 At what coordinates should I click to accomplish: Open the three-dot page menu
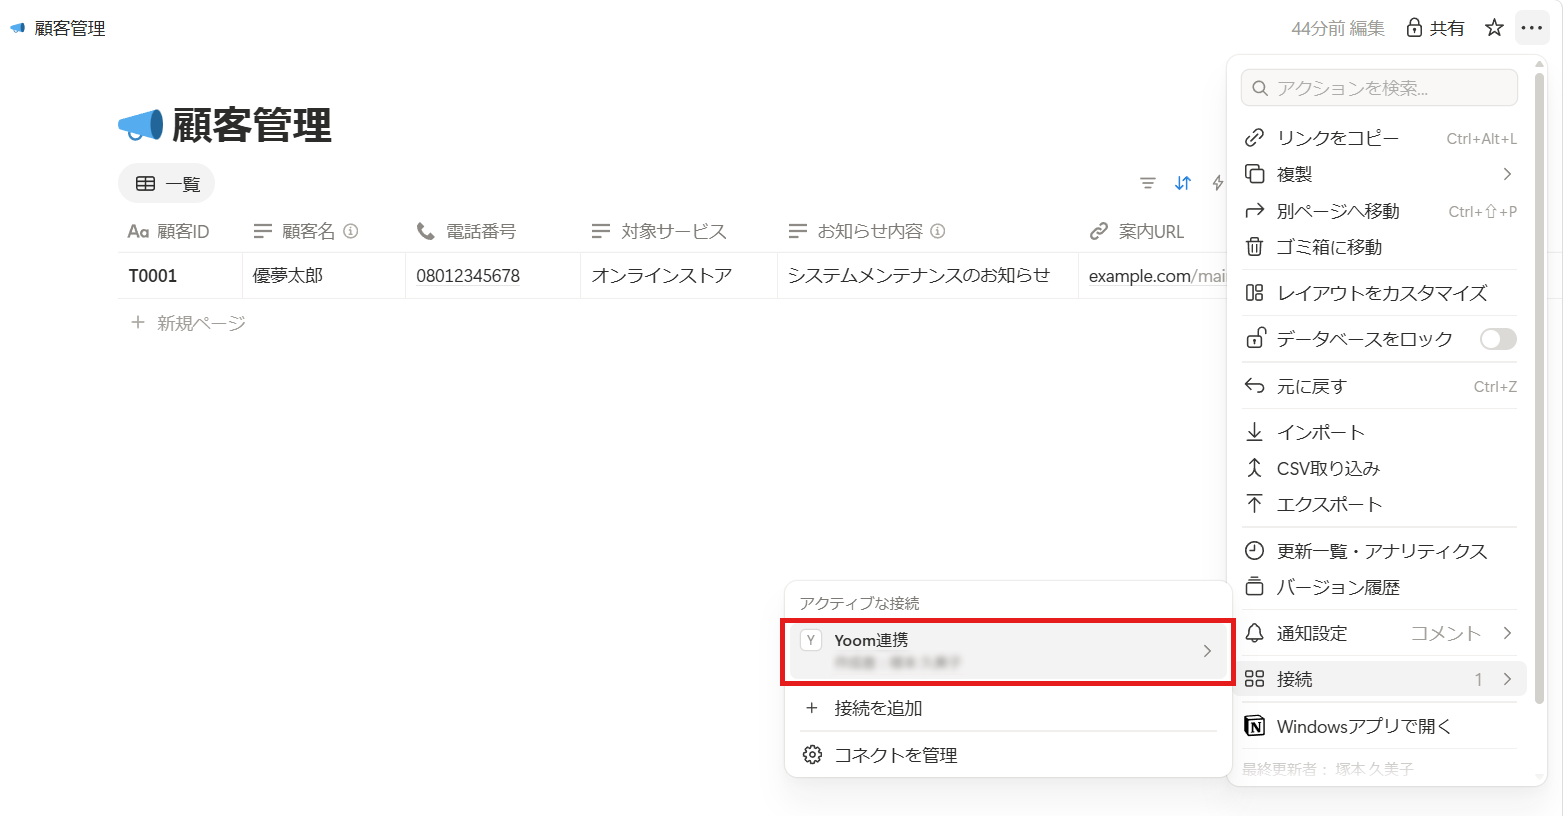(x=1531, y=28)
